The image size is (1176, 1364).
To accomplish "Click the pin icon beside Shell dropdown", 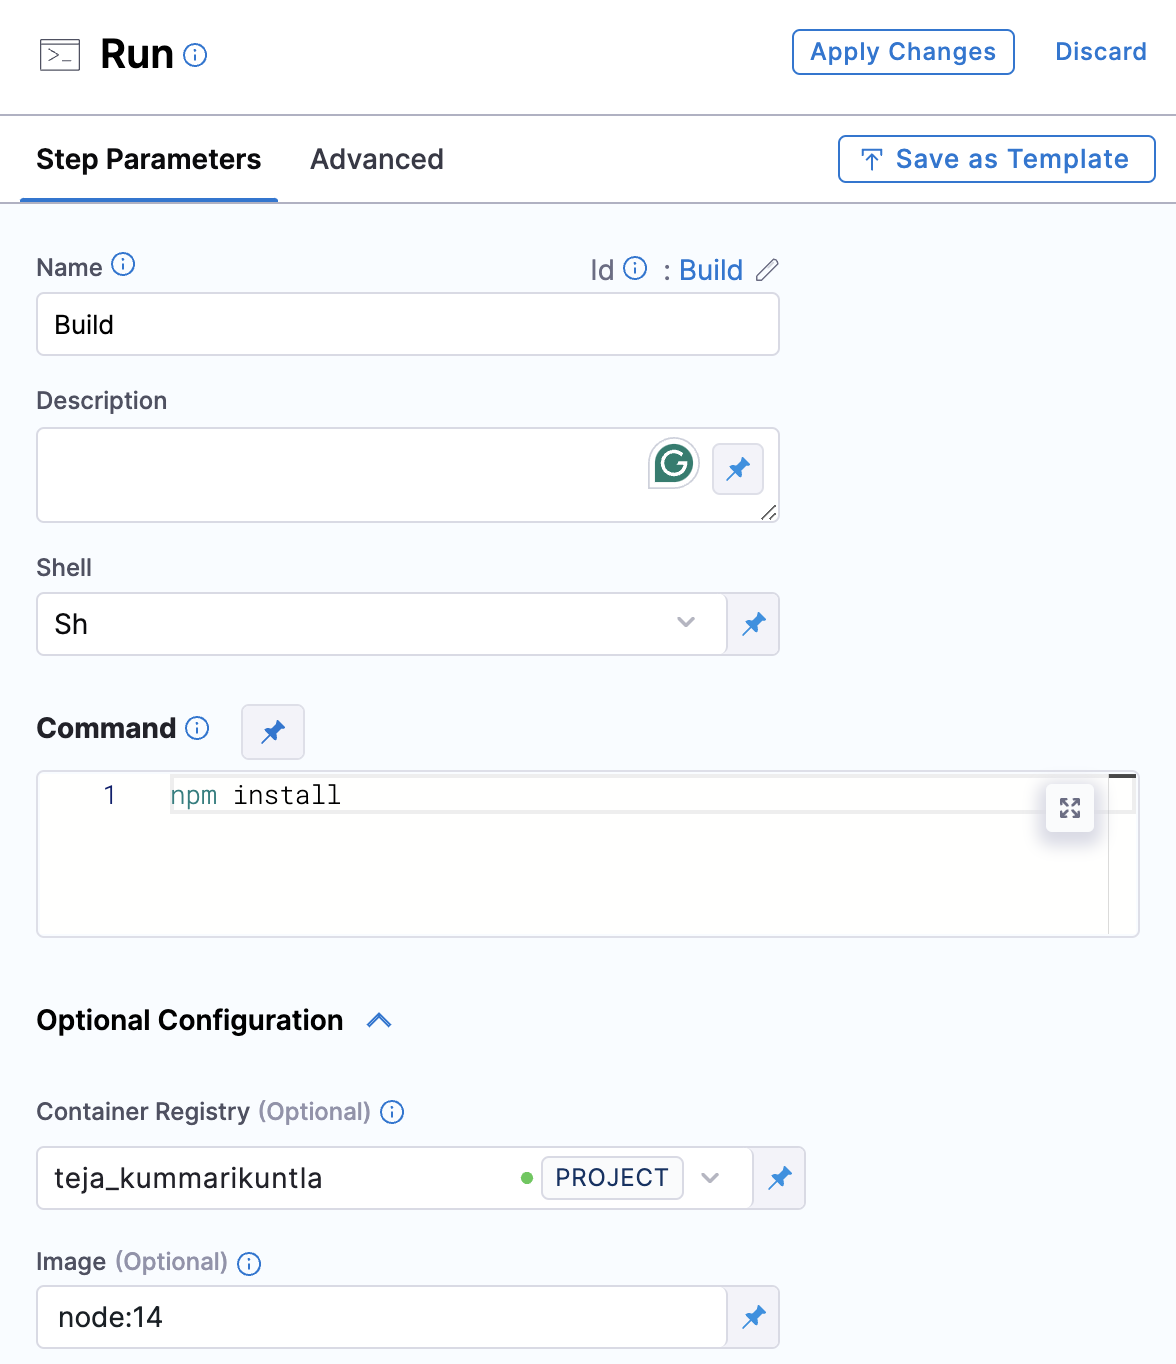I will coord(753,624).
